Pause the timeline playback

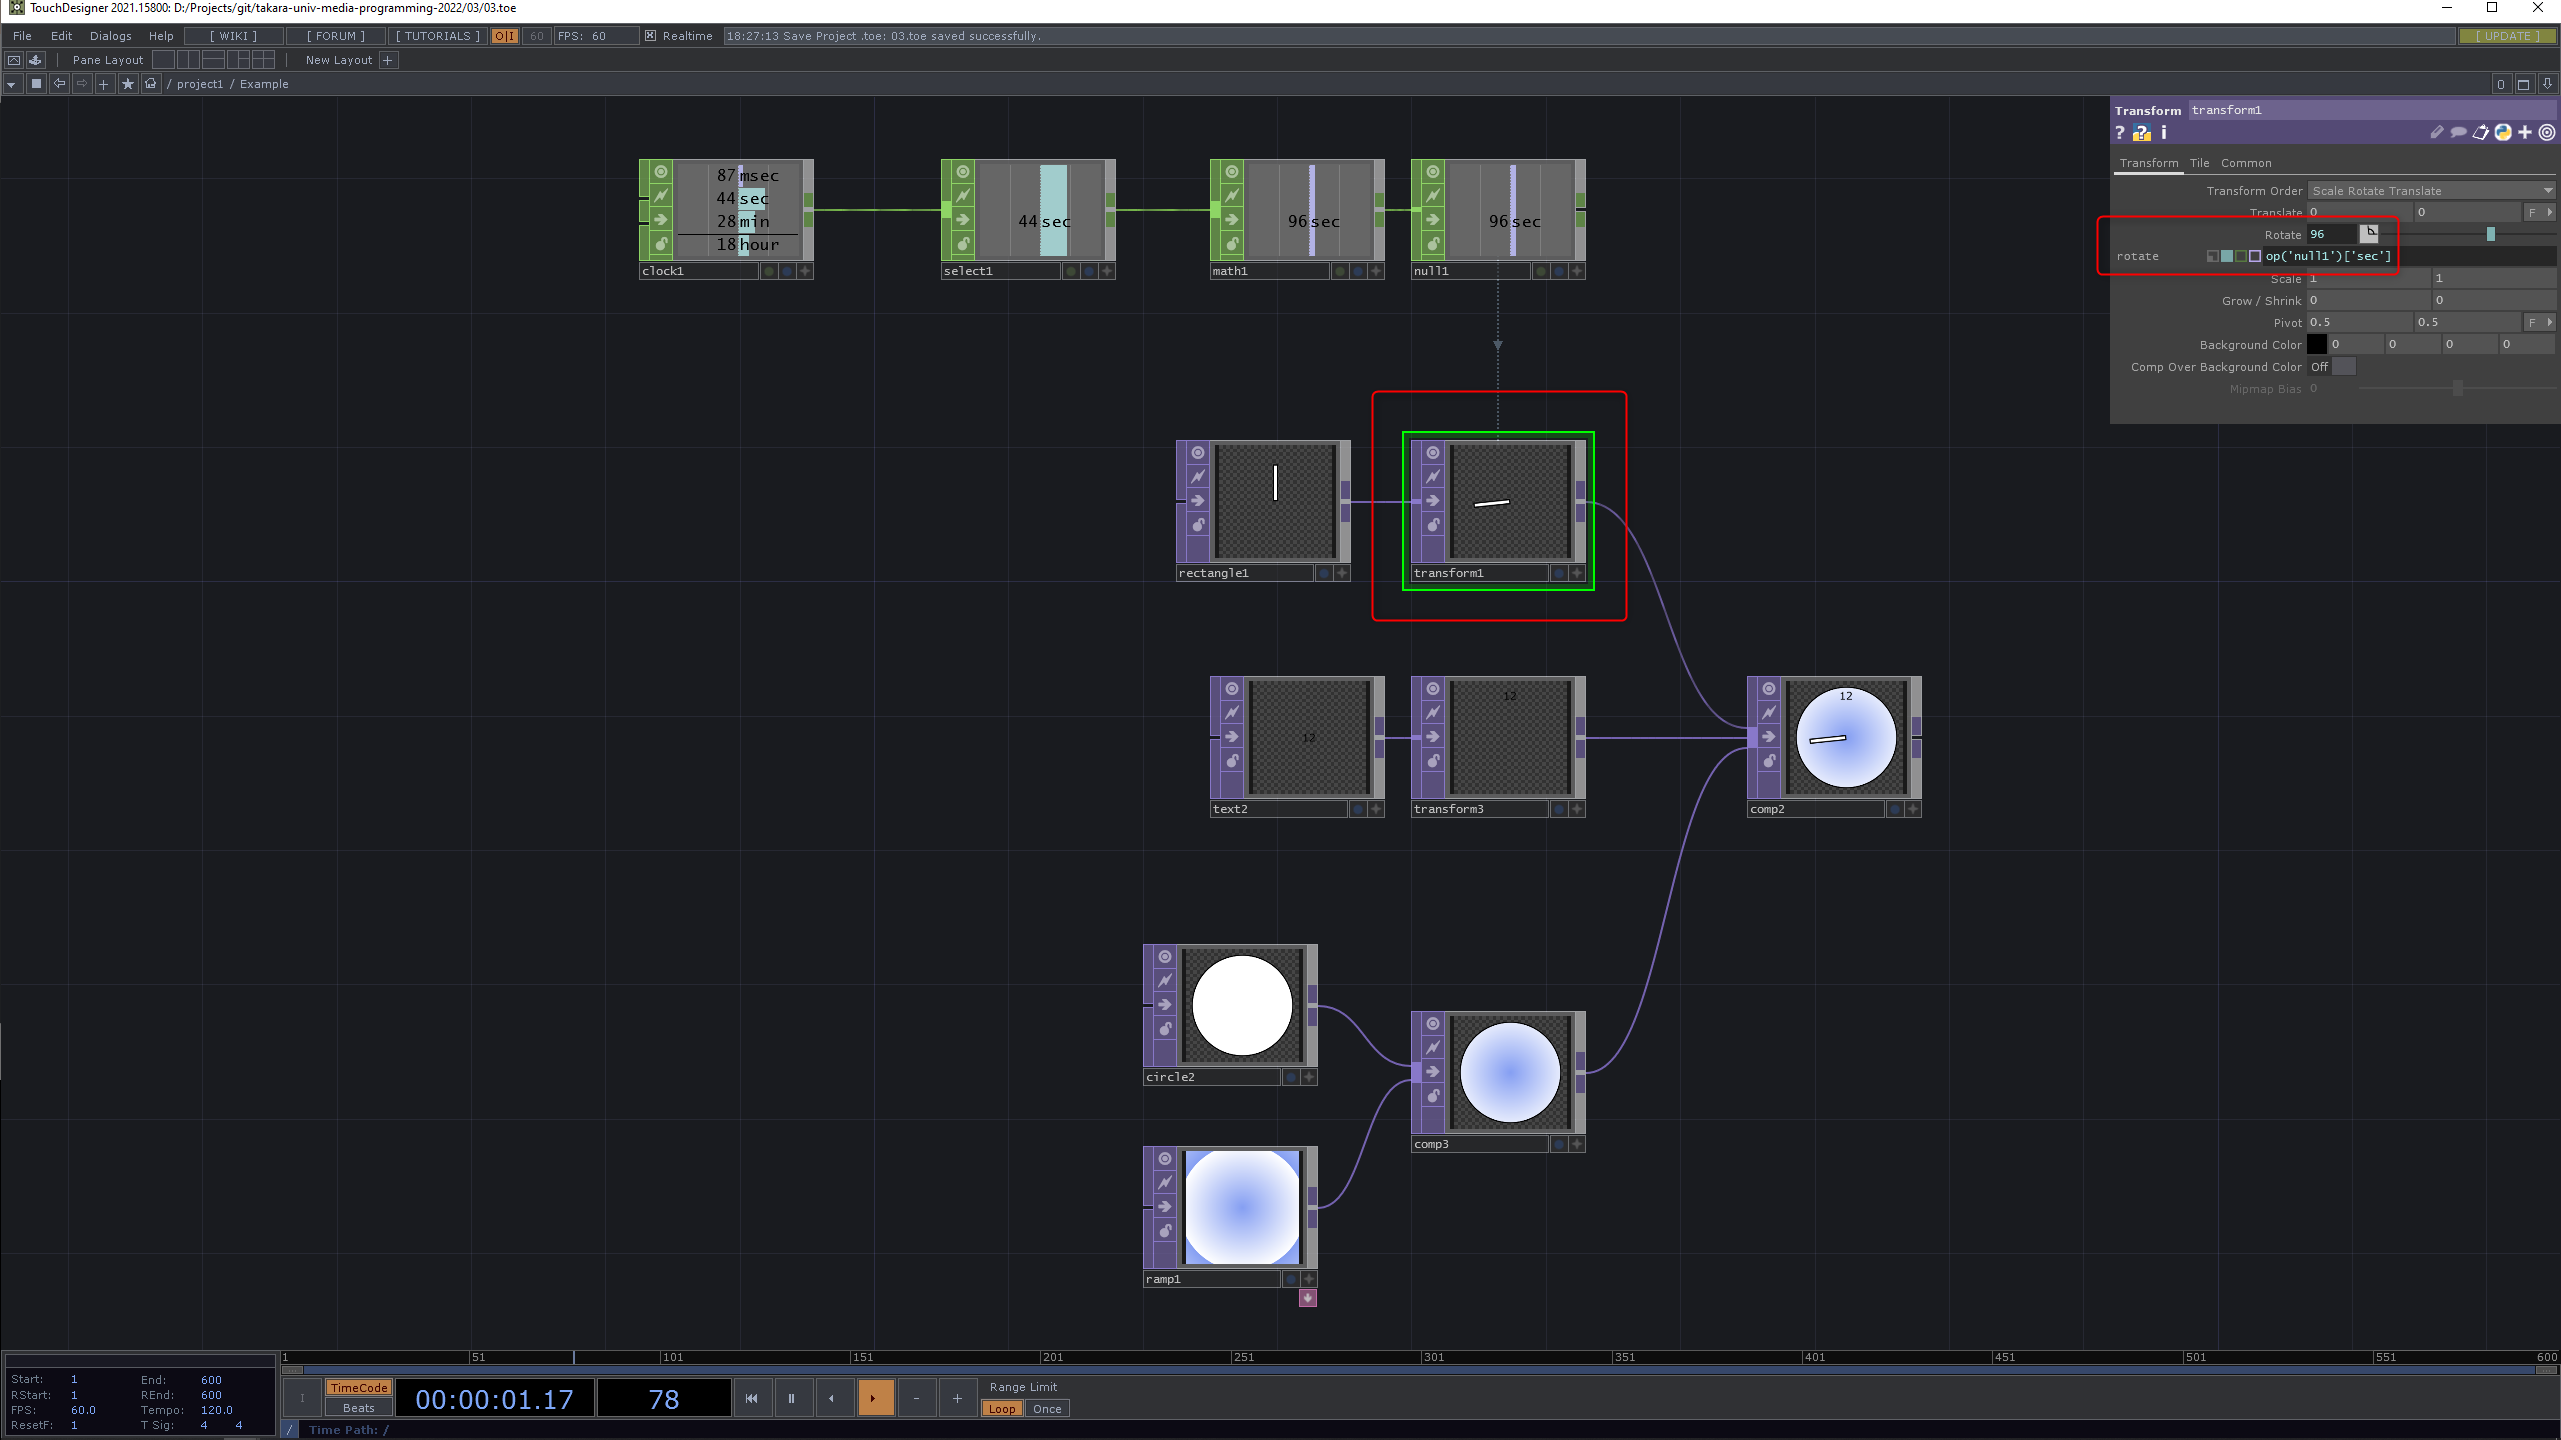(x=791, y=1398)
